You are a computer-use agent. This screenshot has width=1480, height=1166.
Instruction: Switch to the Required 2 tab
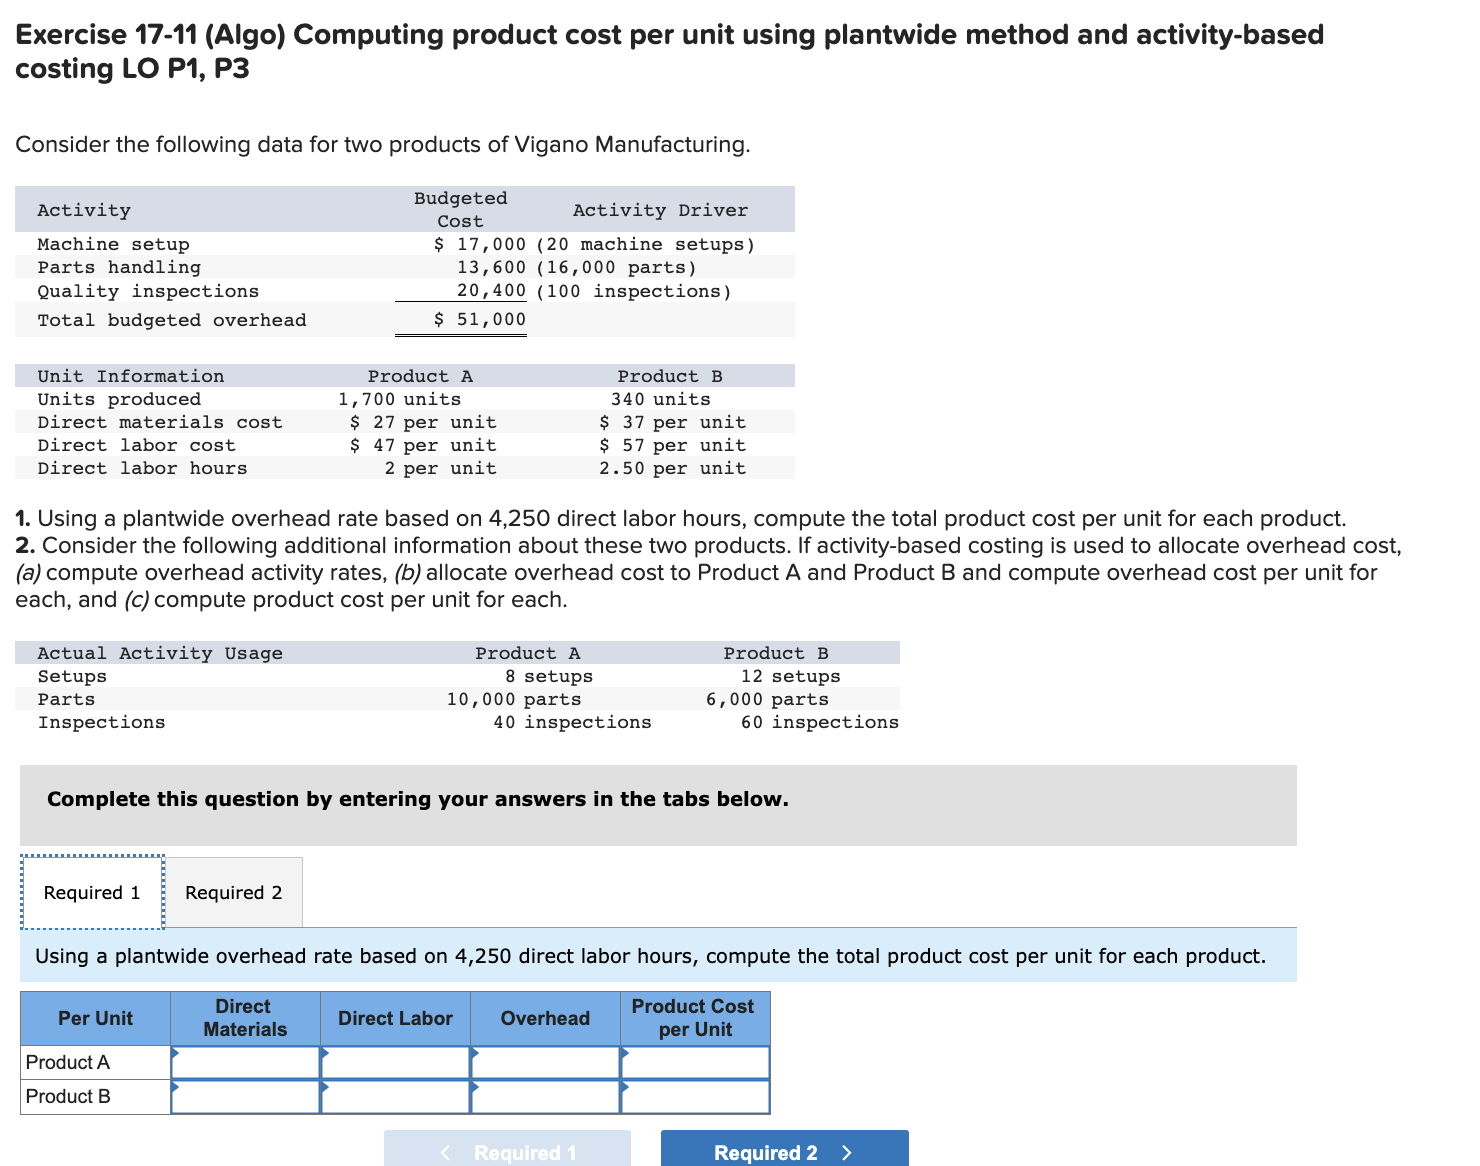click(233, 892)
